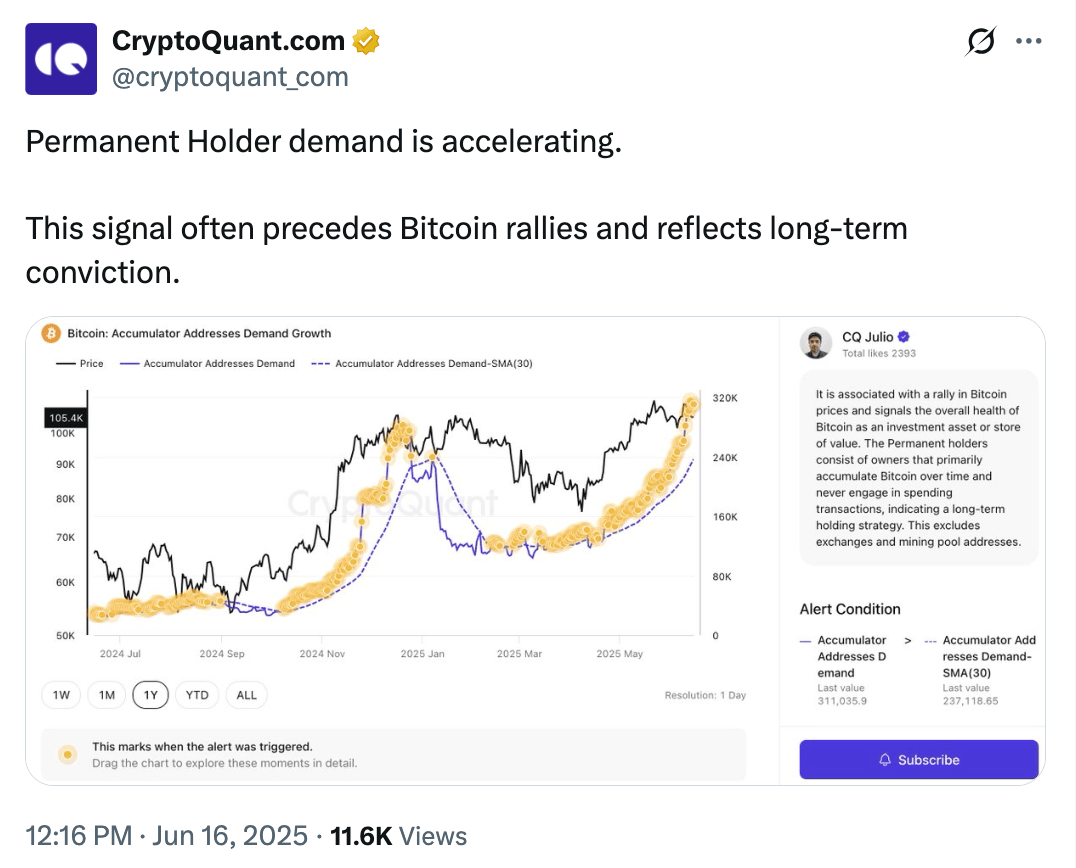Click the CryptoQuant profile avatar logo
The height and width of the screenshot is (868, 1076).
61,59
